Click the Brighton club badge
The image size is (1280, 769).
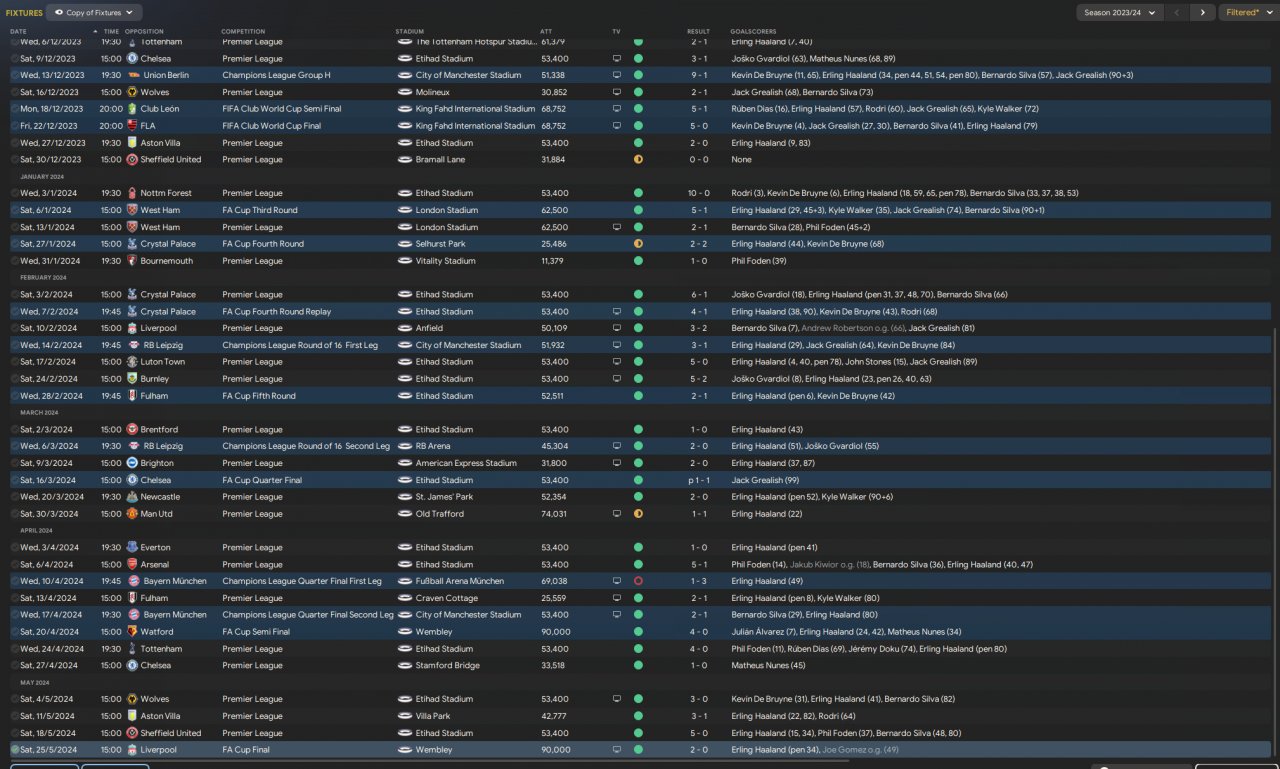pyautogui.click(x=132, y=463)
